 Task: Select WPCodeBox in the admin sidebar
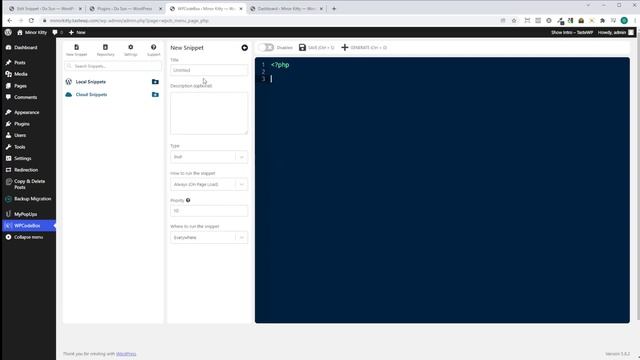(29, 226)
